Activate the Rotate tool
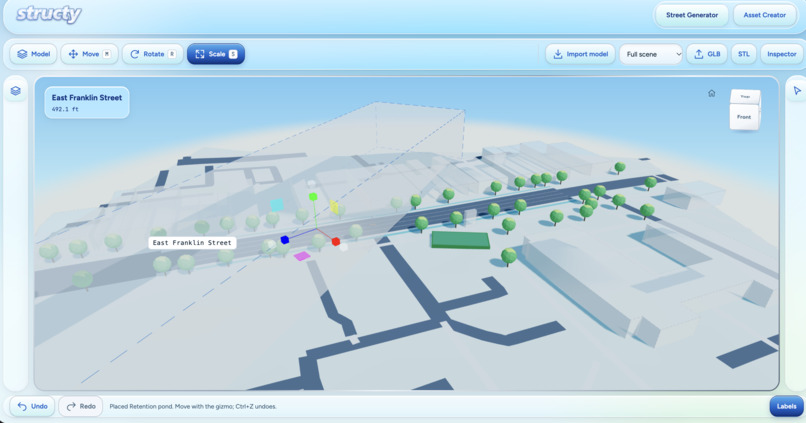The height and width of the screenshot is (423, 806). point(153,54)
